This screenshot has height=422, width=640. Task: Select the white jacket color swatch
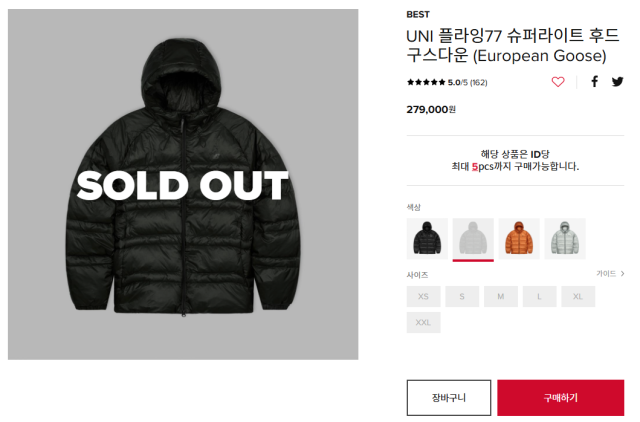[473, 238]
